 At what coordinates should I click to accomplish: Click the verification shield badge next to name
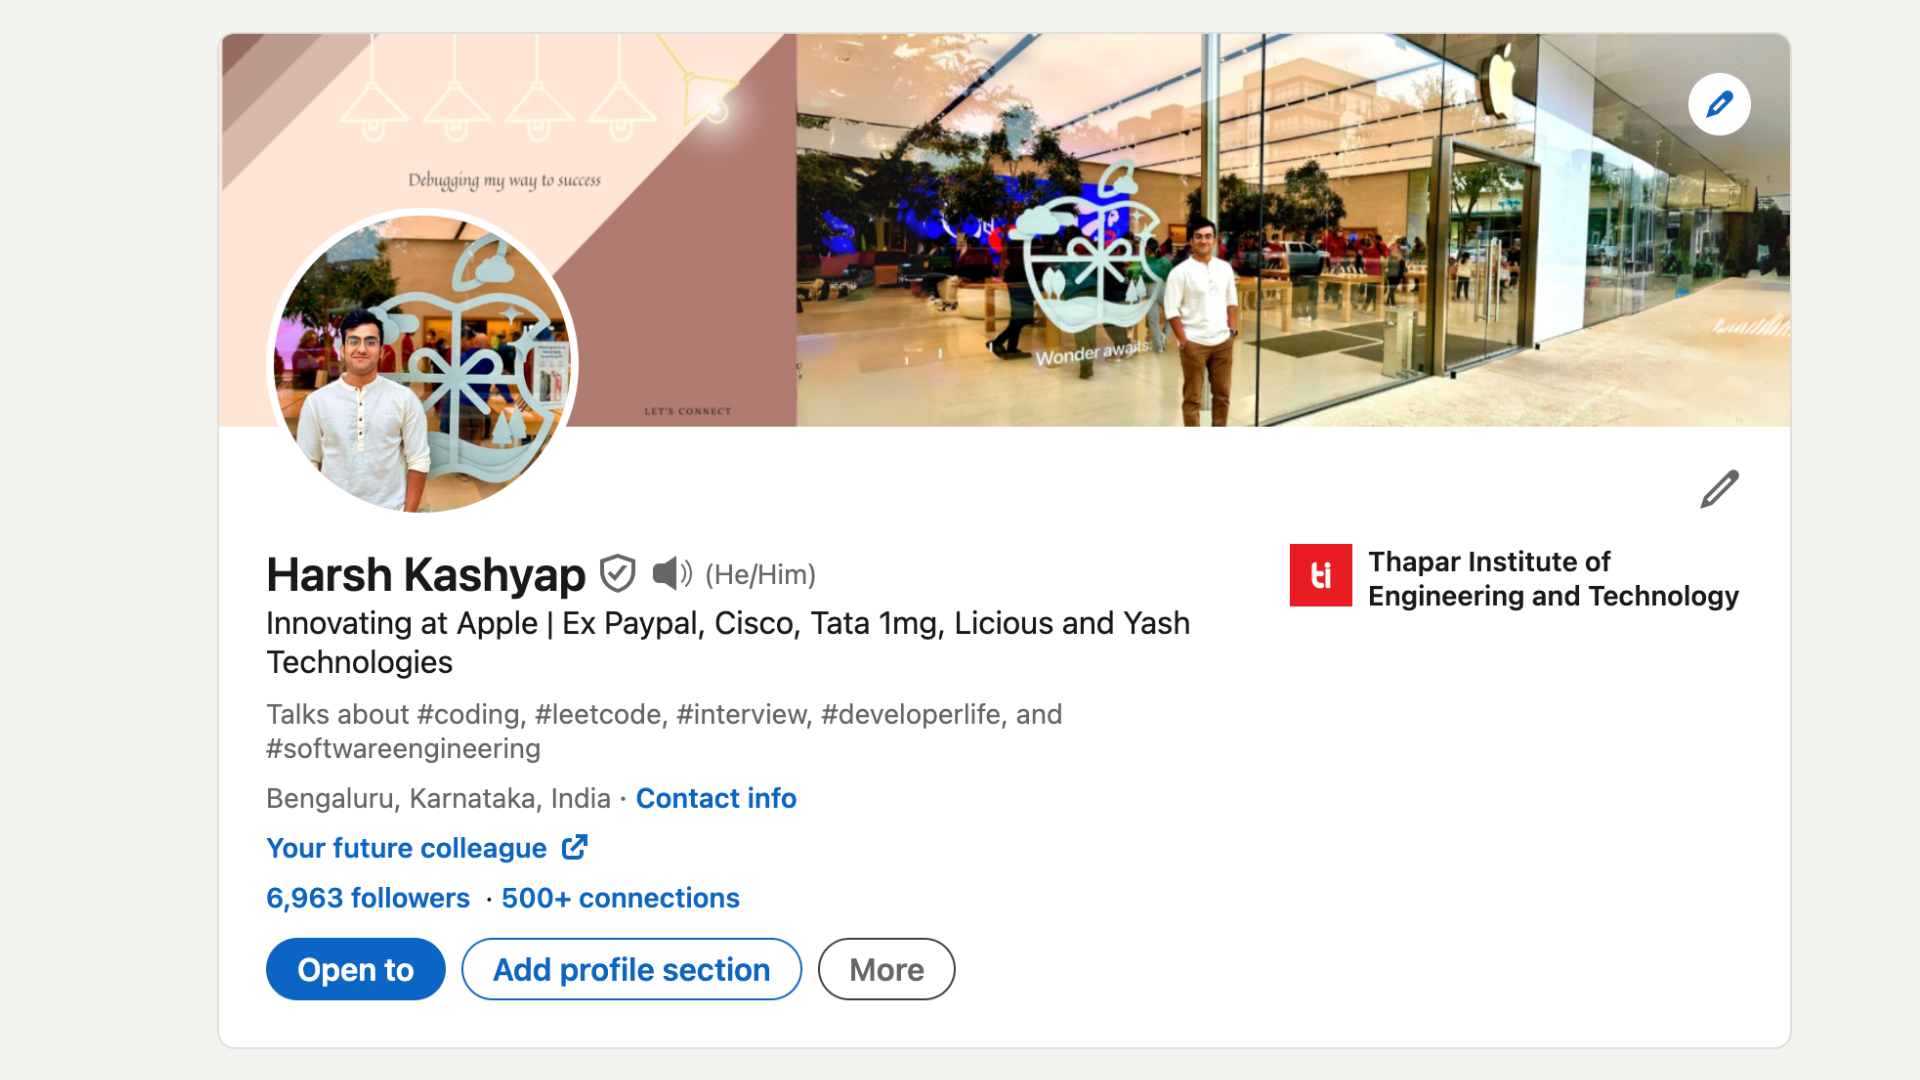[x=618, y=574]
